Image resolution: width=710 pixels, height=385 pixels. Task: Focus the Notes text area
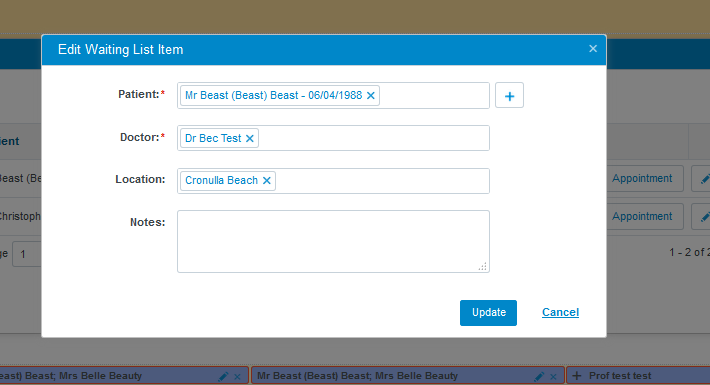333,241
